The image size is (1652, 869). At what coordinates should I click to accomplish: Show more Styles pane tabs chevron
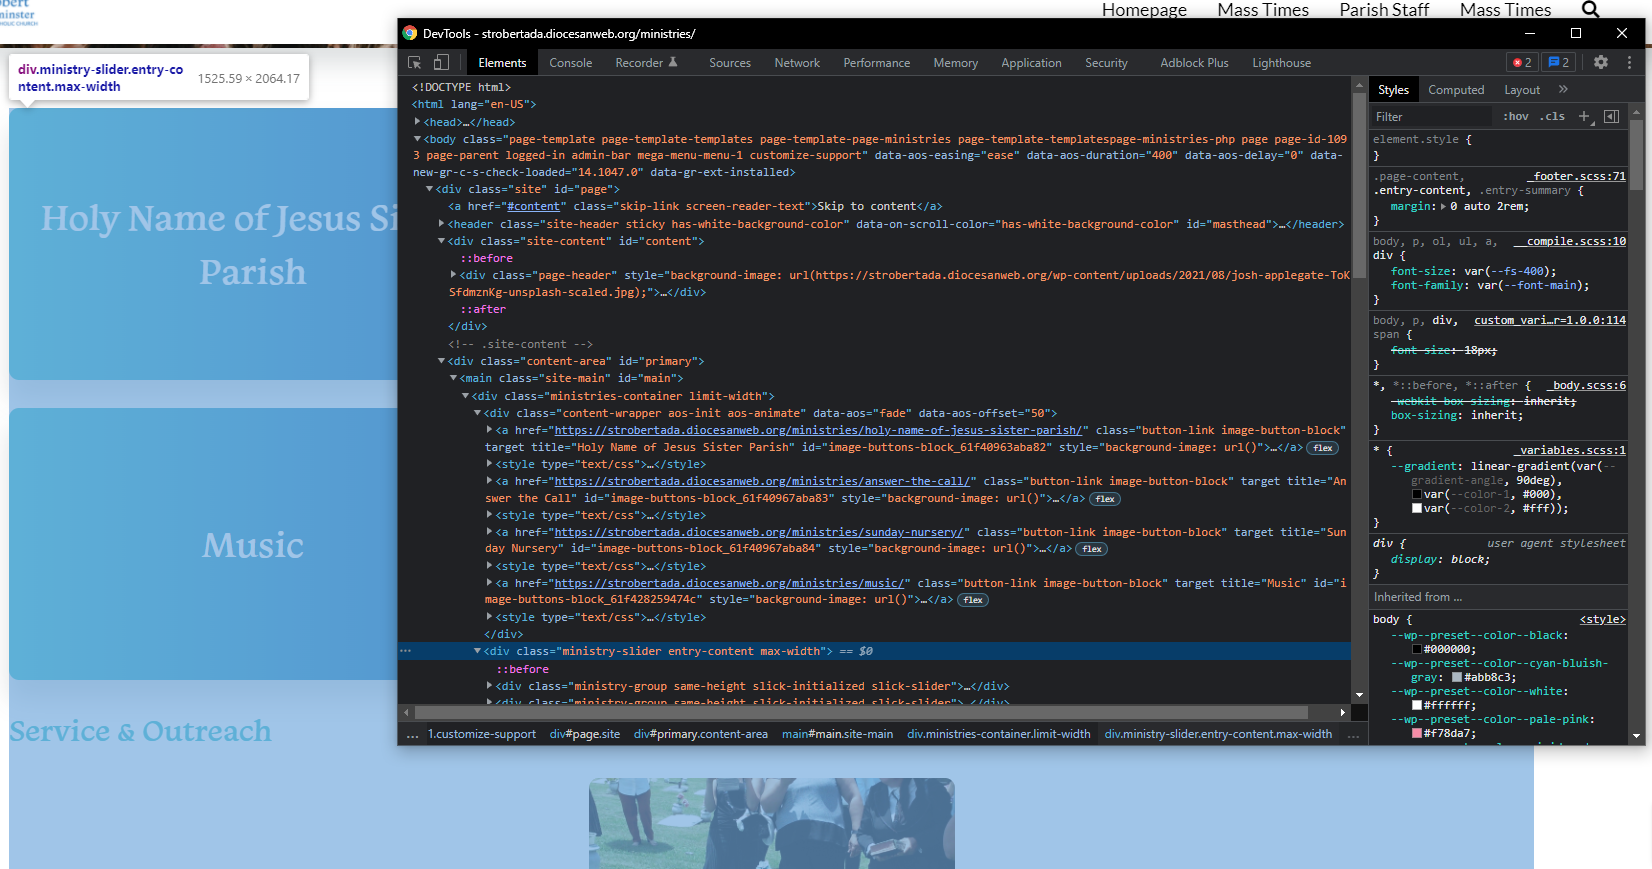[x=1563, y=90]
